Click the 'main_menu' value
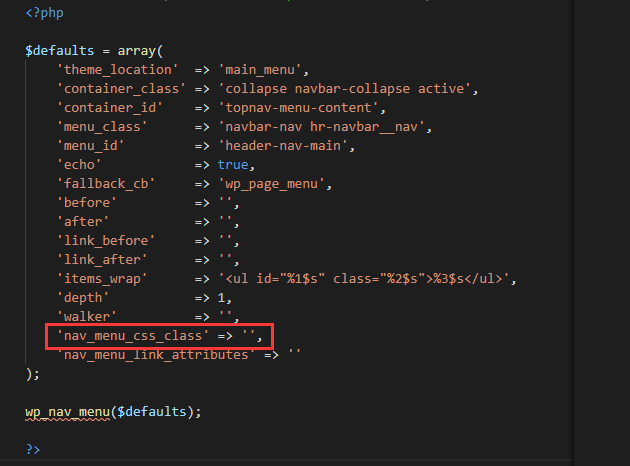 260,70
